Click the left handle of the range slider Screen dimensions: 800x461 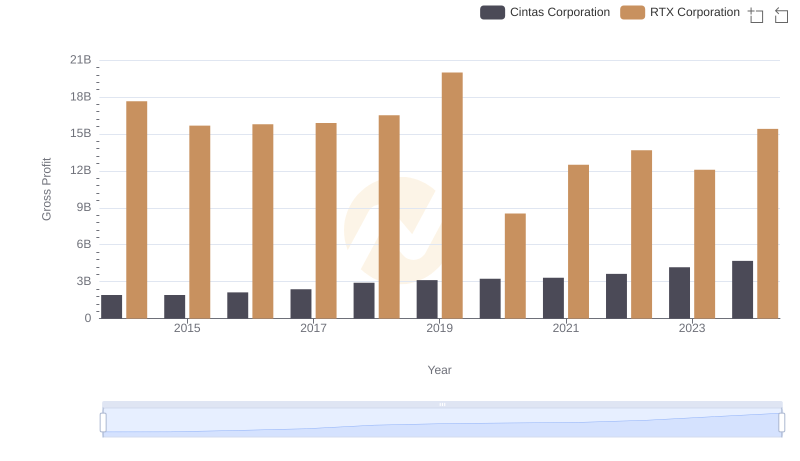click(x=103, y=423)
